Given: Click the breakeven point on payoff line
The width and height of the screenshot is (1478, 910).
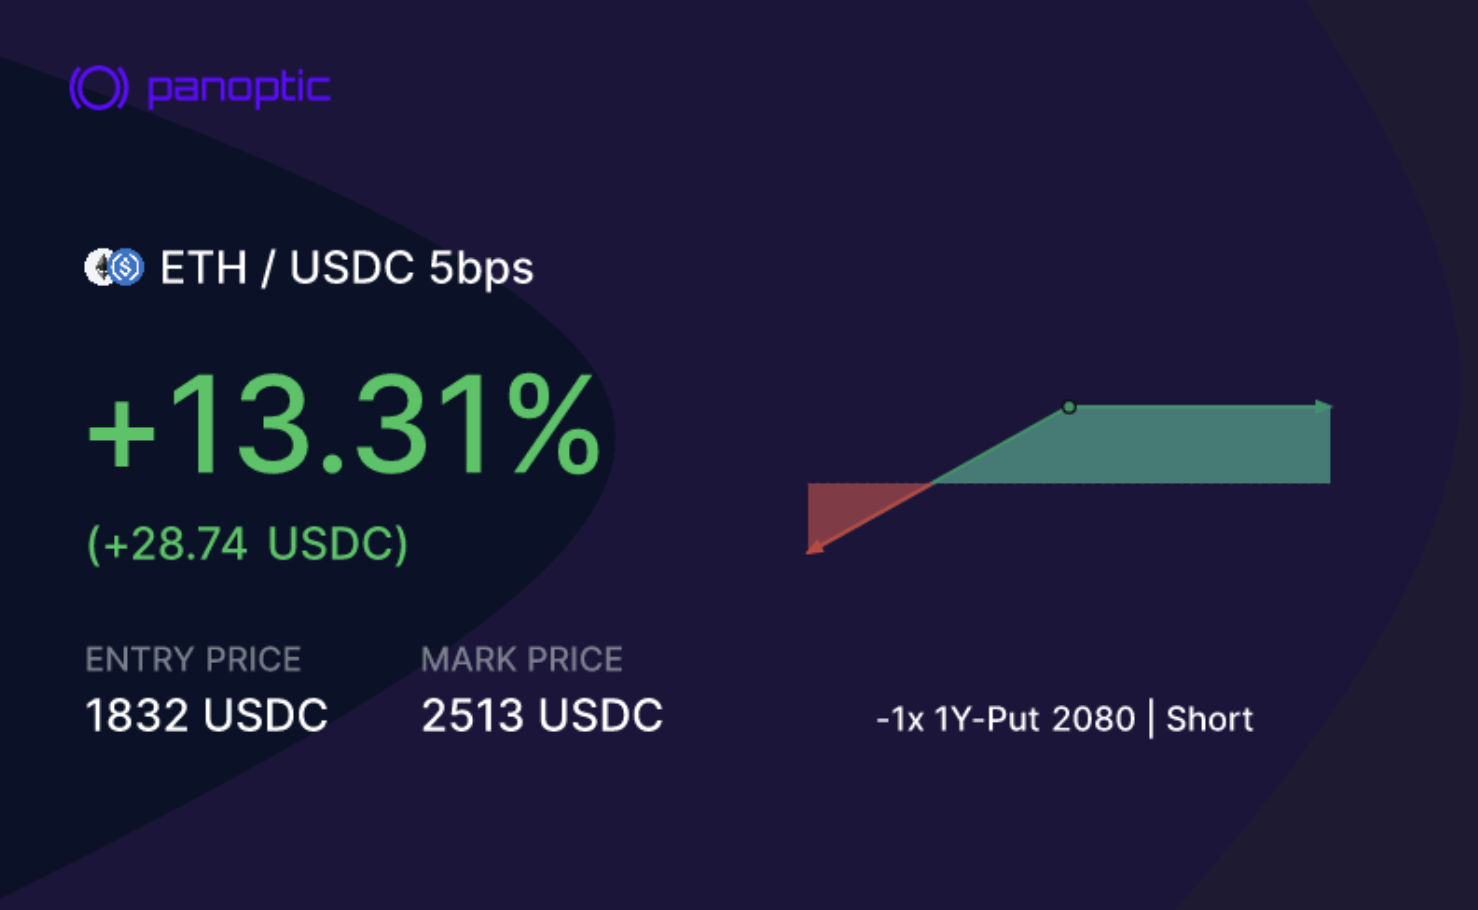Looking at the screenshot, I should (x=933, y=484).
